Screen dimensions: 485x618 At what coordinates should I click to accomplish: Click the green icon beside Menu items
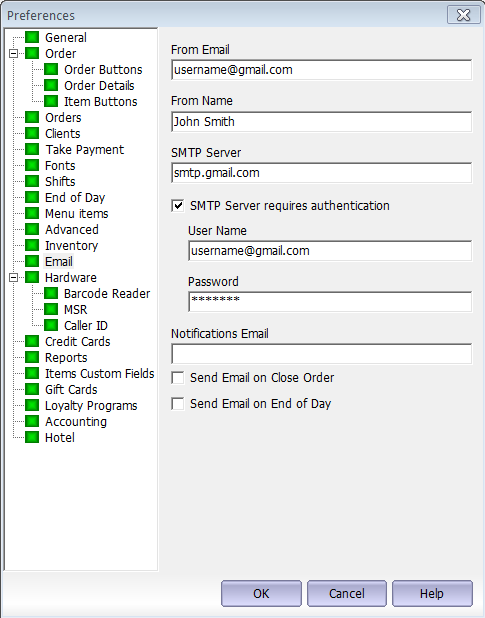pos(32,213)
